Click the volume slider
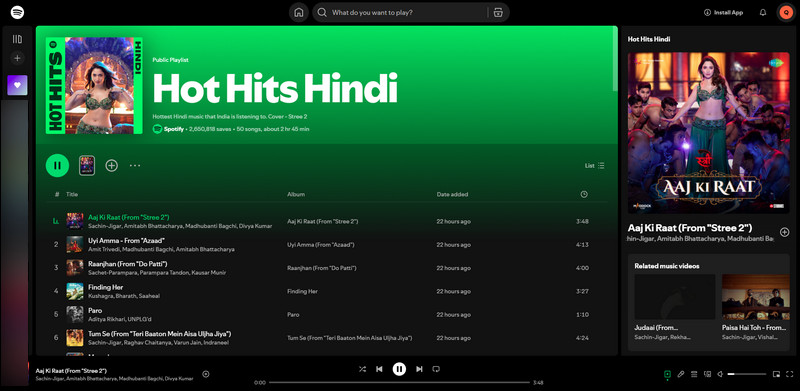 747,374
